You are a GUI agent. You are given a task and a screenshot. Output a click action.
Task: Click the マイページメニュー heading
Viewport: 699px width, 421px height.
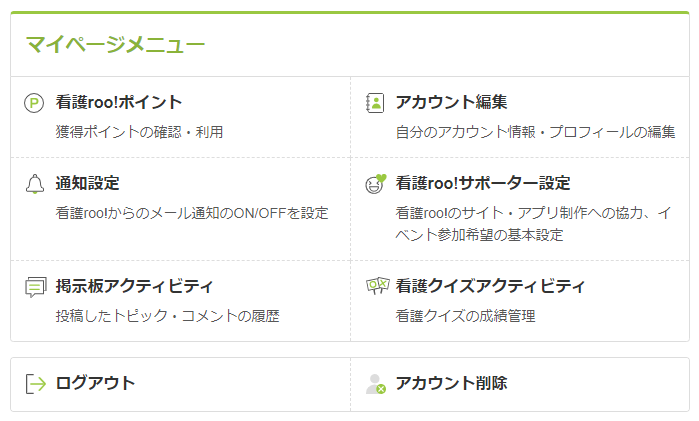click(x=115, y=45)
